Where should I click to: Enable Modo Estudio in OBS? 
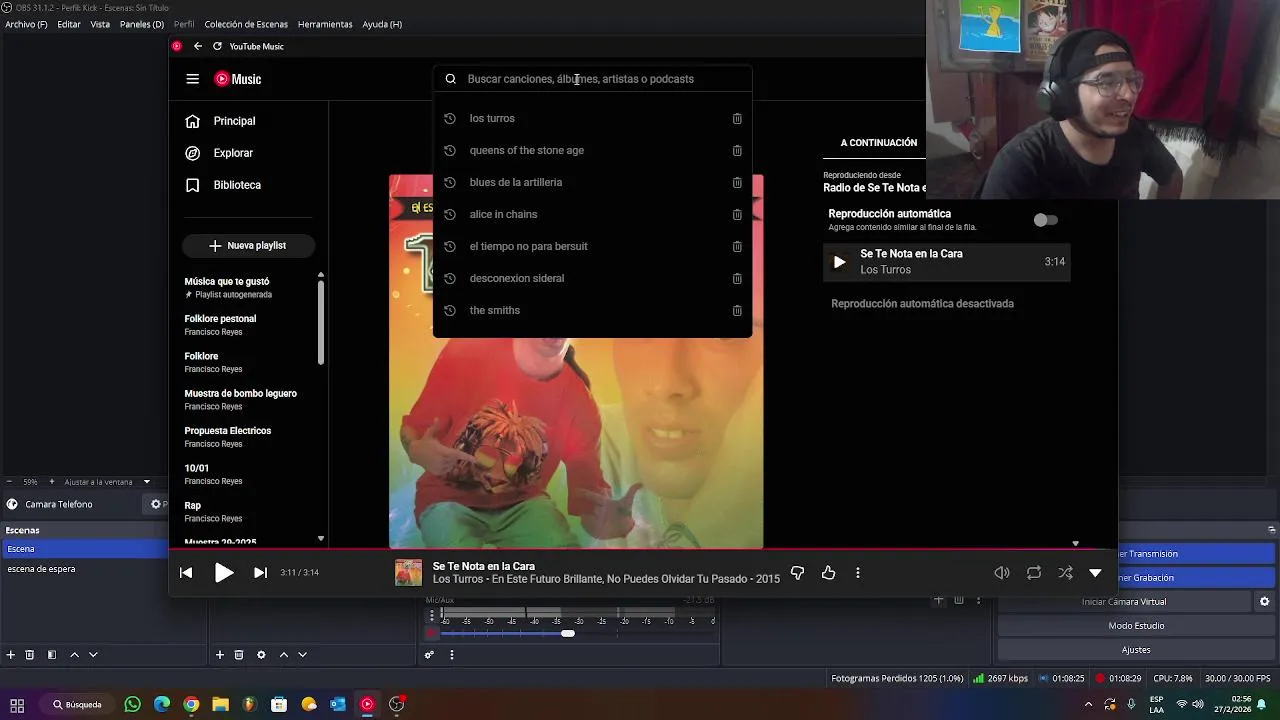pyautogui.click(x=1136, y=625)
